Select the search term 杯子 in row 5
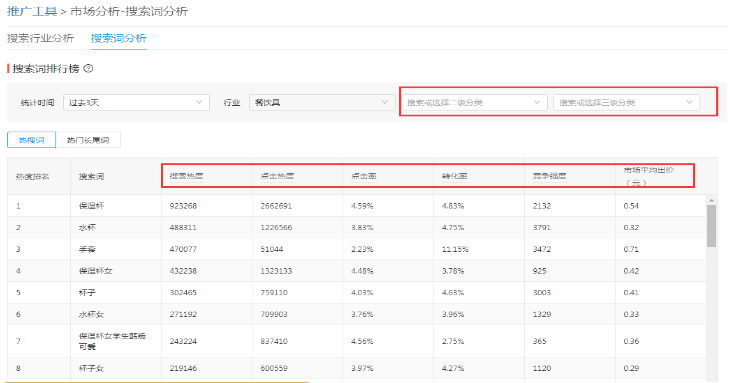 (x=87, y=293)
